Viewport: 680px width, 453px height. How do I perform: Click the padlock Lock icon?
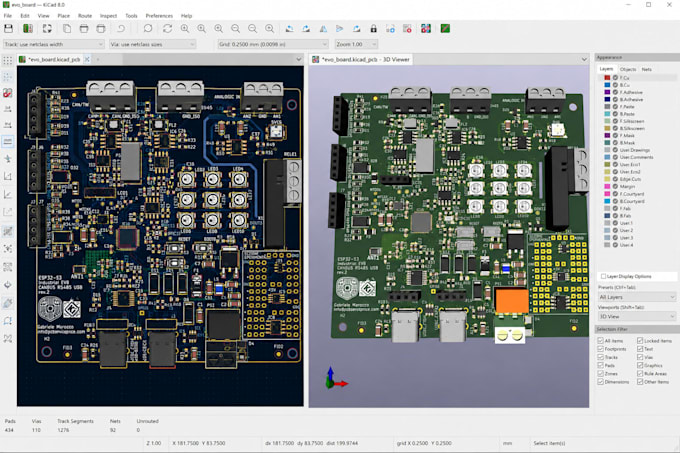373,29
